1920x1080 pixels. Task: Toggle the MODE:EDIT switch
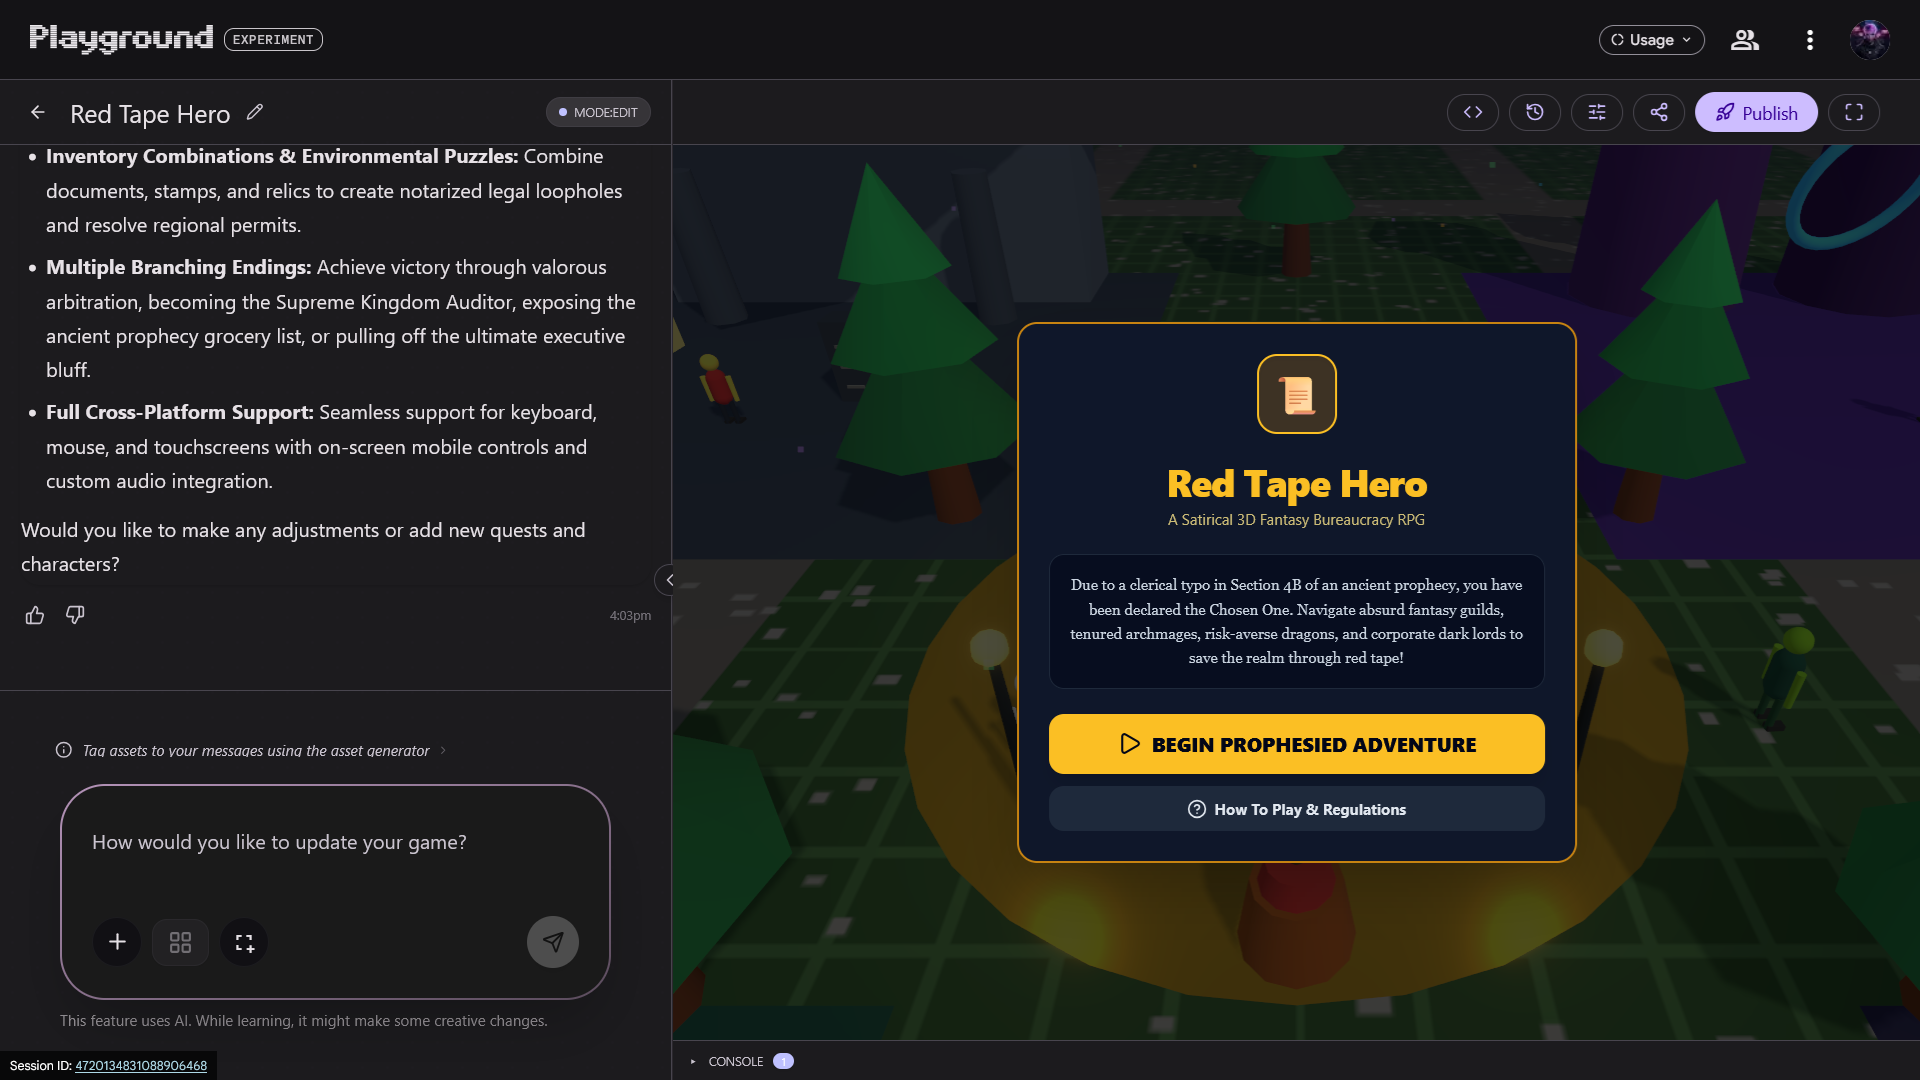click(598, 112)
